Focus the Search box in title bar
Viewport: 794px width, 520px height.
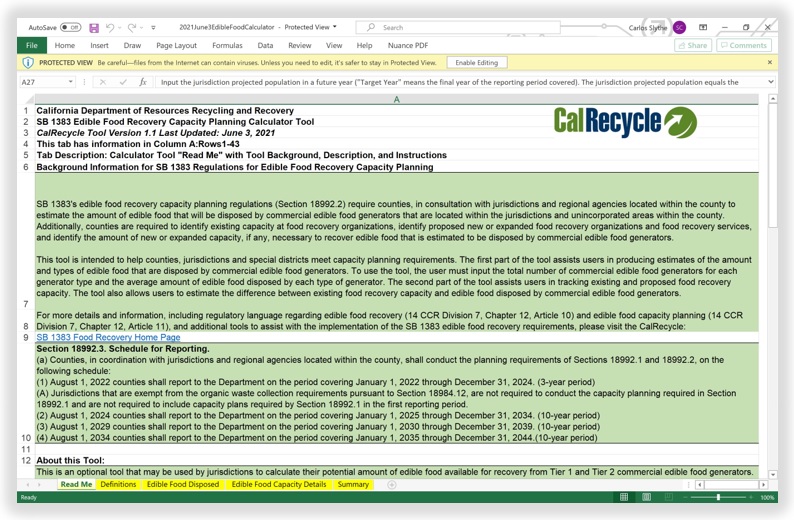458,27
